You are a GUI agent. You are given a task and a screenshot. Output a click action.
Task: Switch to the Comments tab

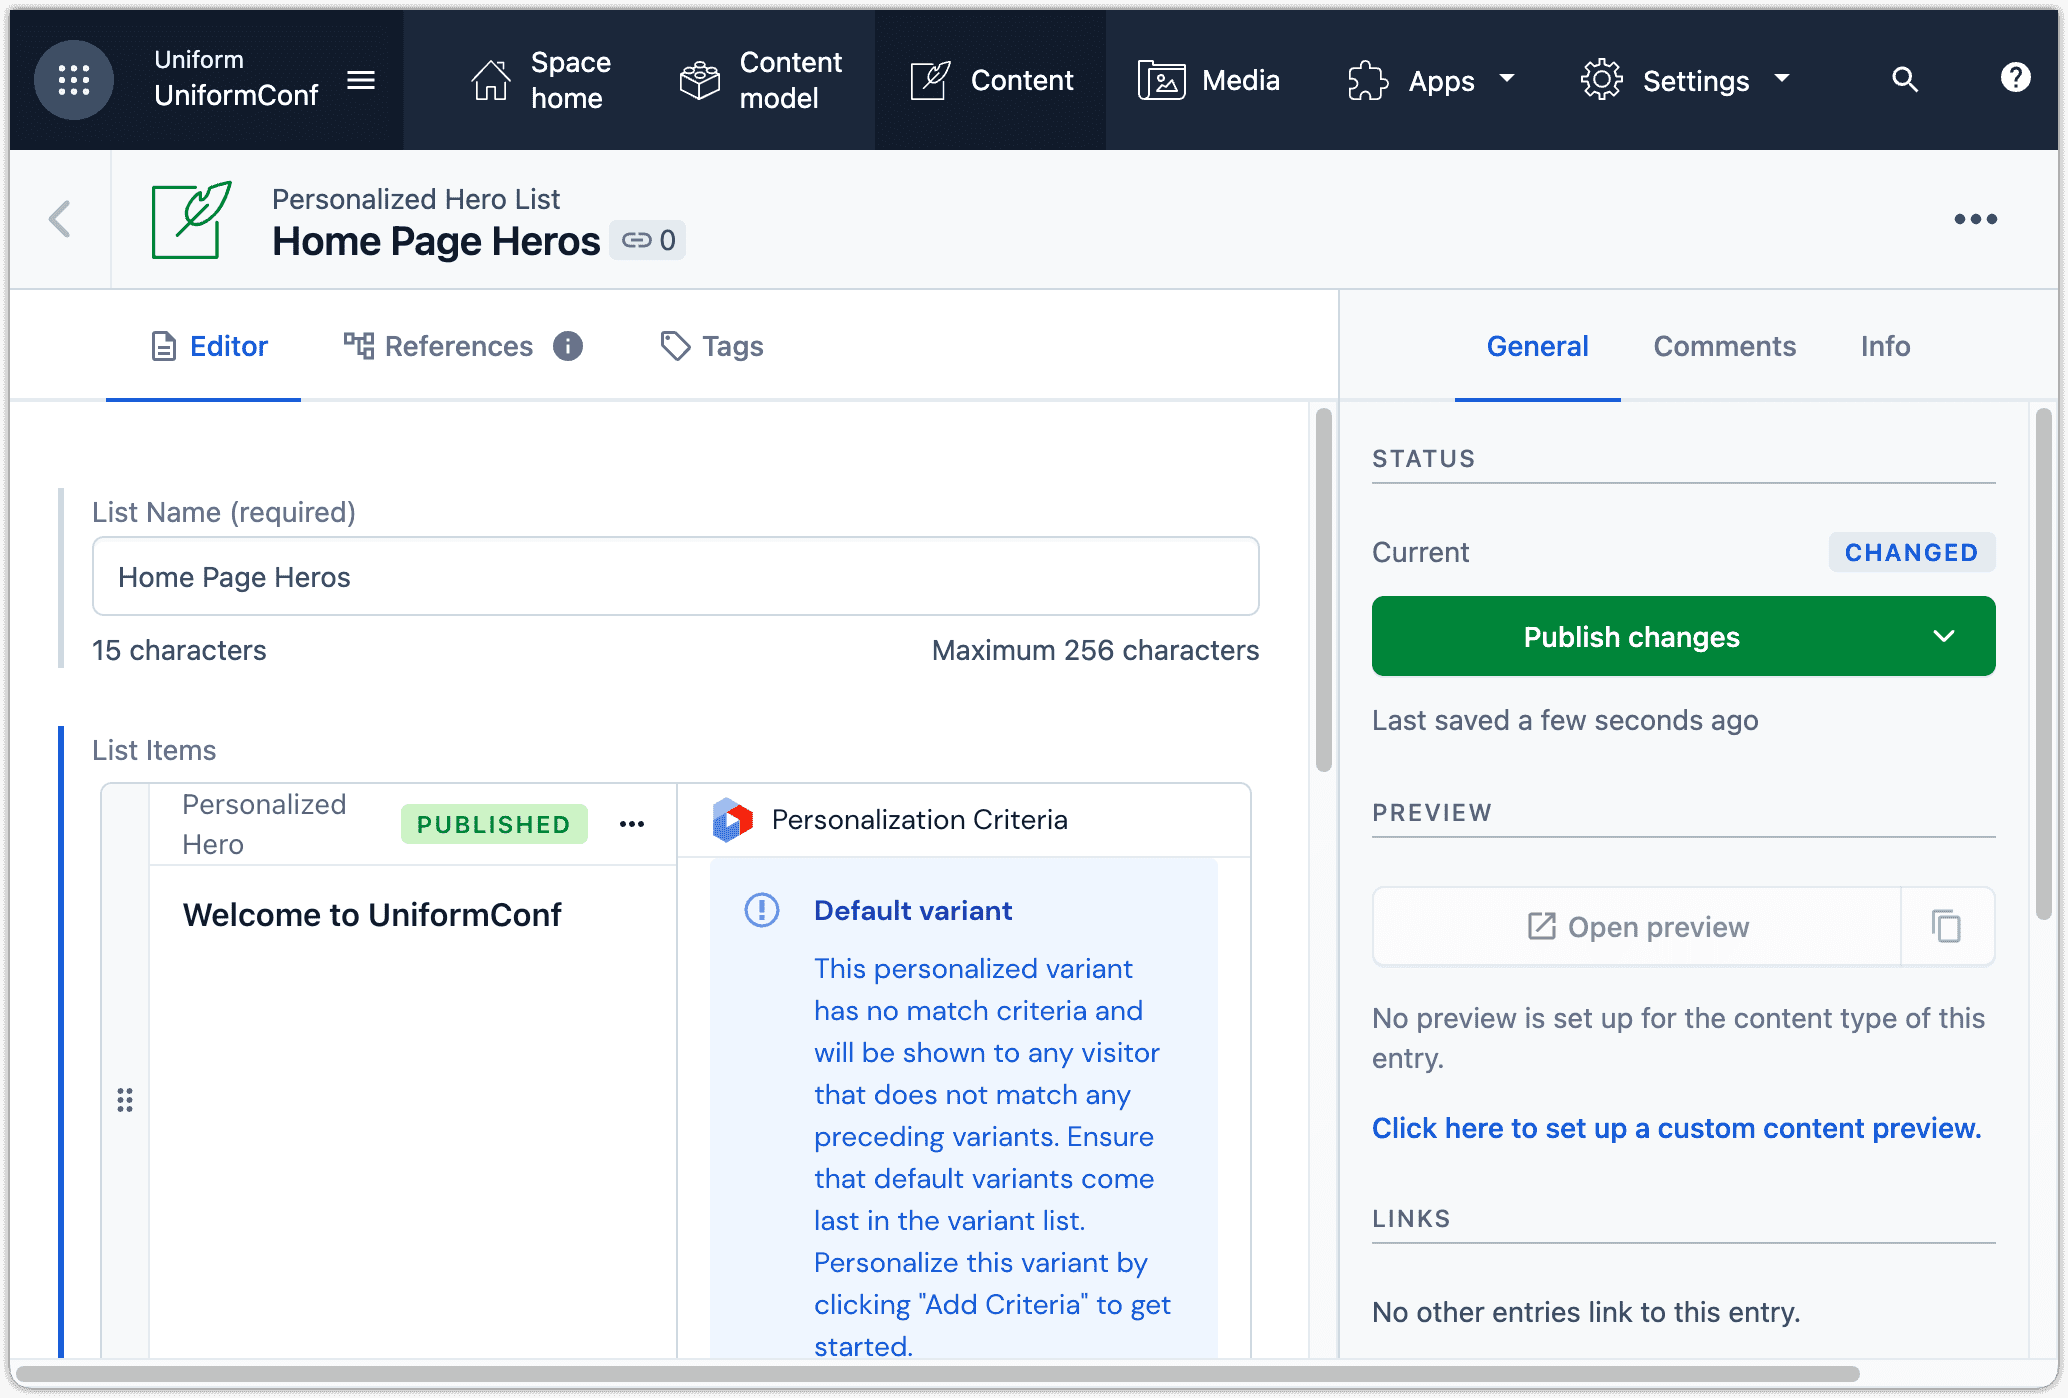click(x=1724, y=346)
